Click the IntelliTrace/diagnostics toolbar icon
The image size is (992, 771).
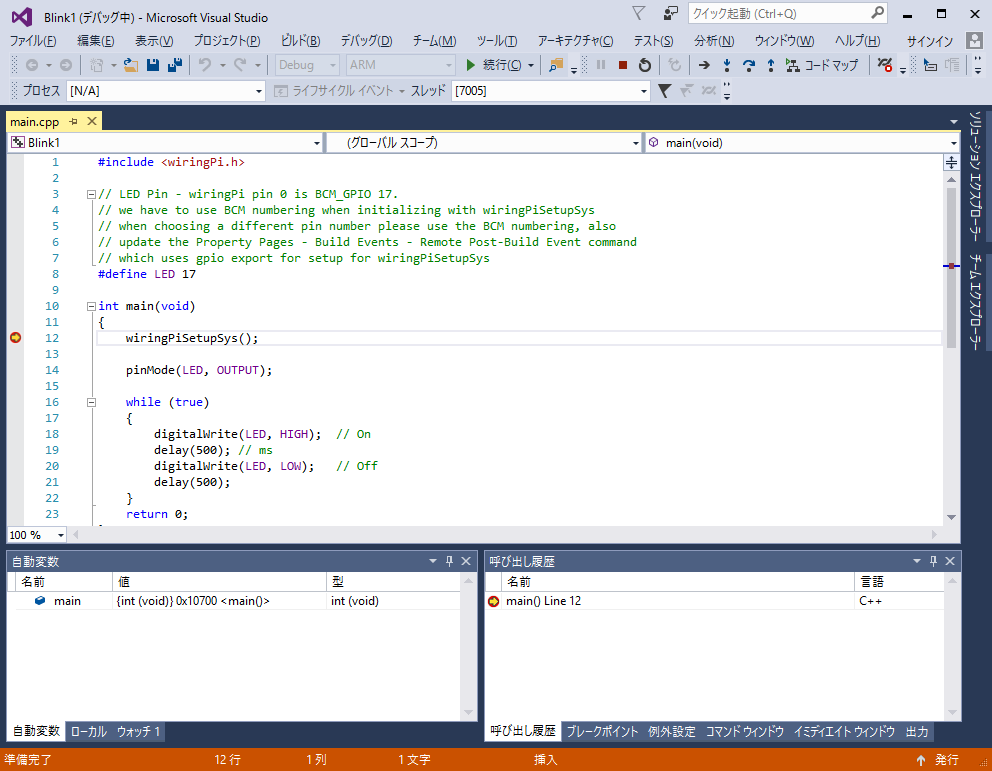click(x=884, y=65)
